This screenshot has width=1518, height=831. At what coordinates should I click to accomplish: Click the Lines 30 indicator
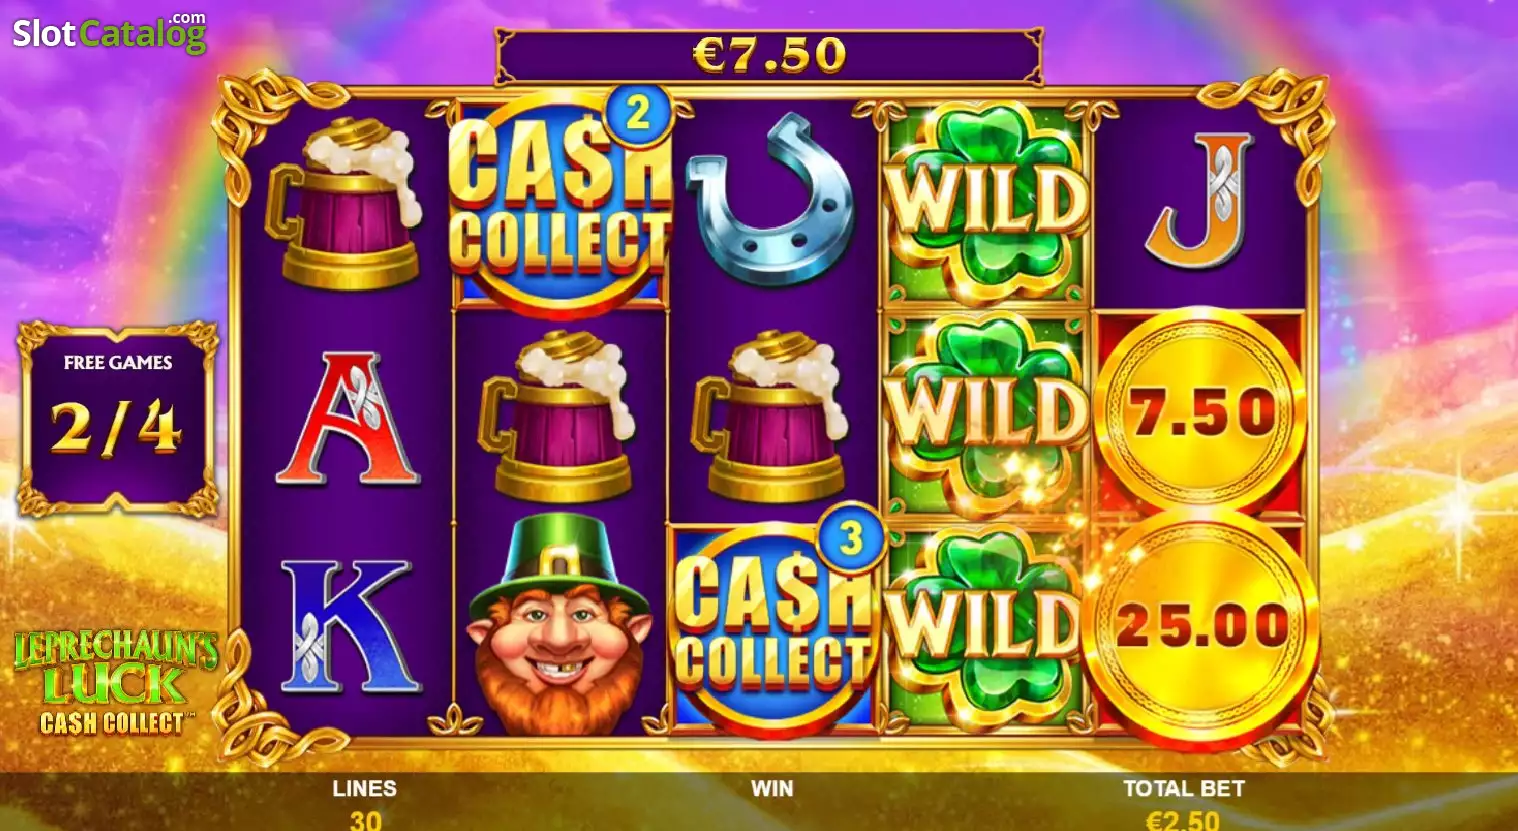tap(365, 805)
